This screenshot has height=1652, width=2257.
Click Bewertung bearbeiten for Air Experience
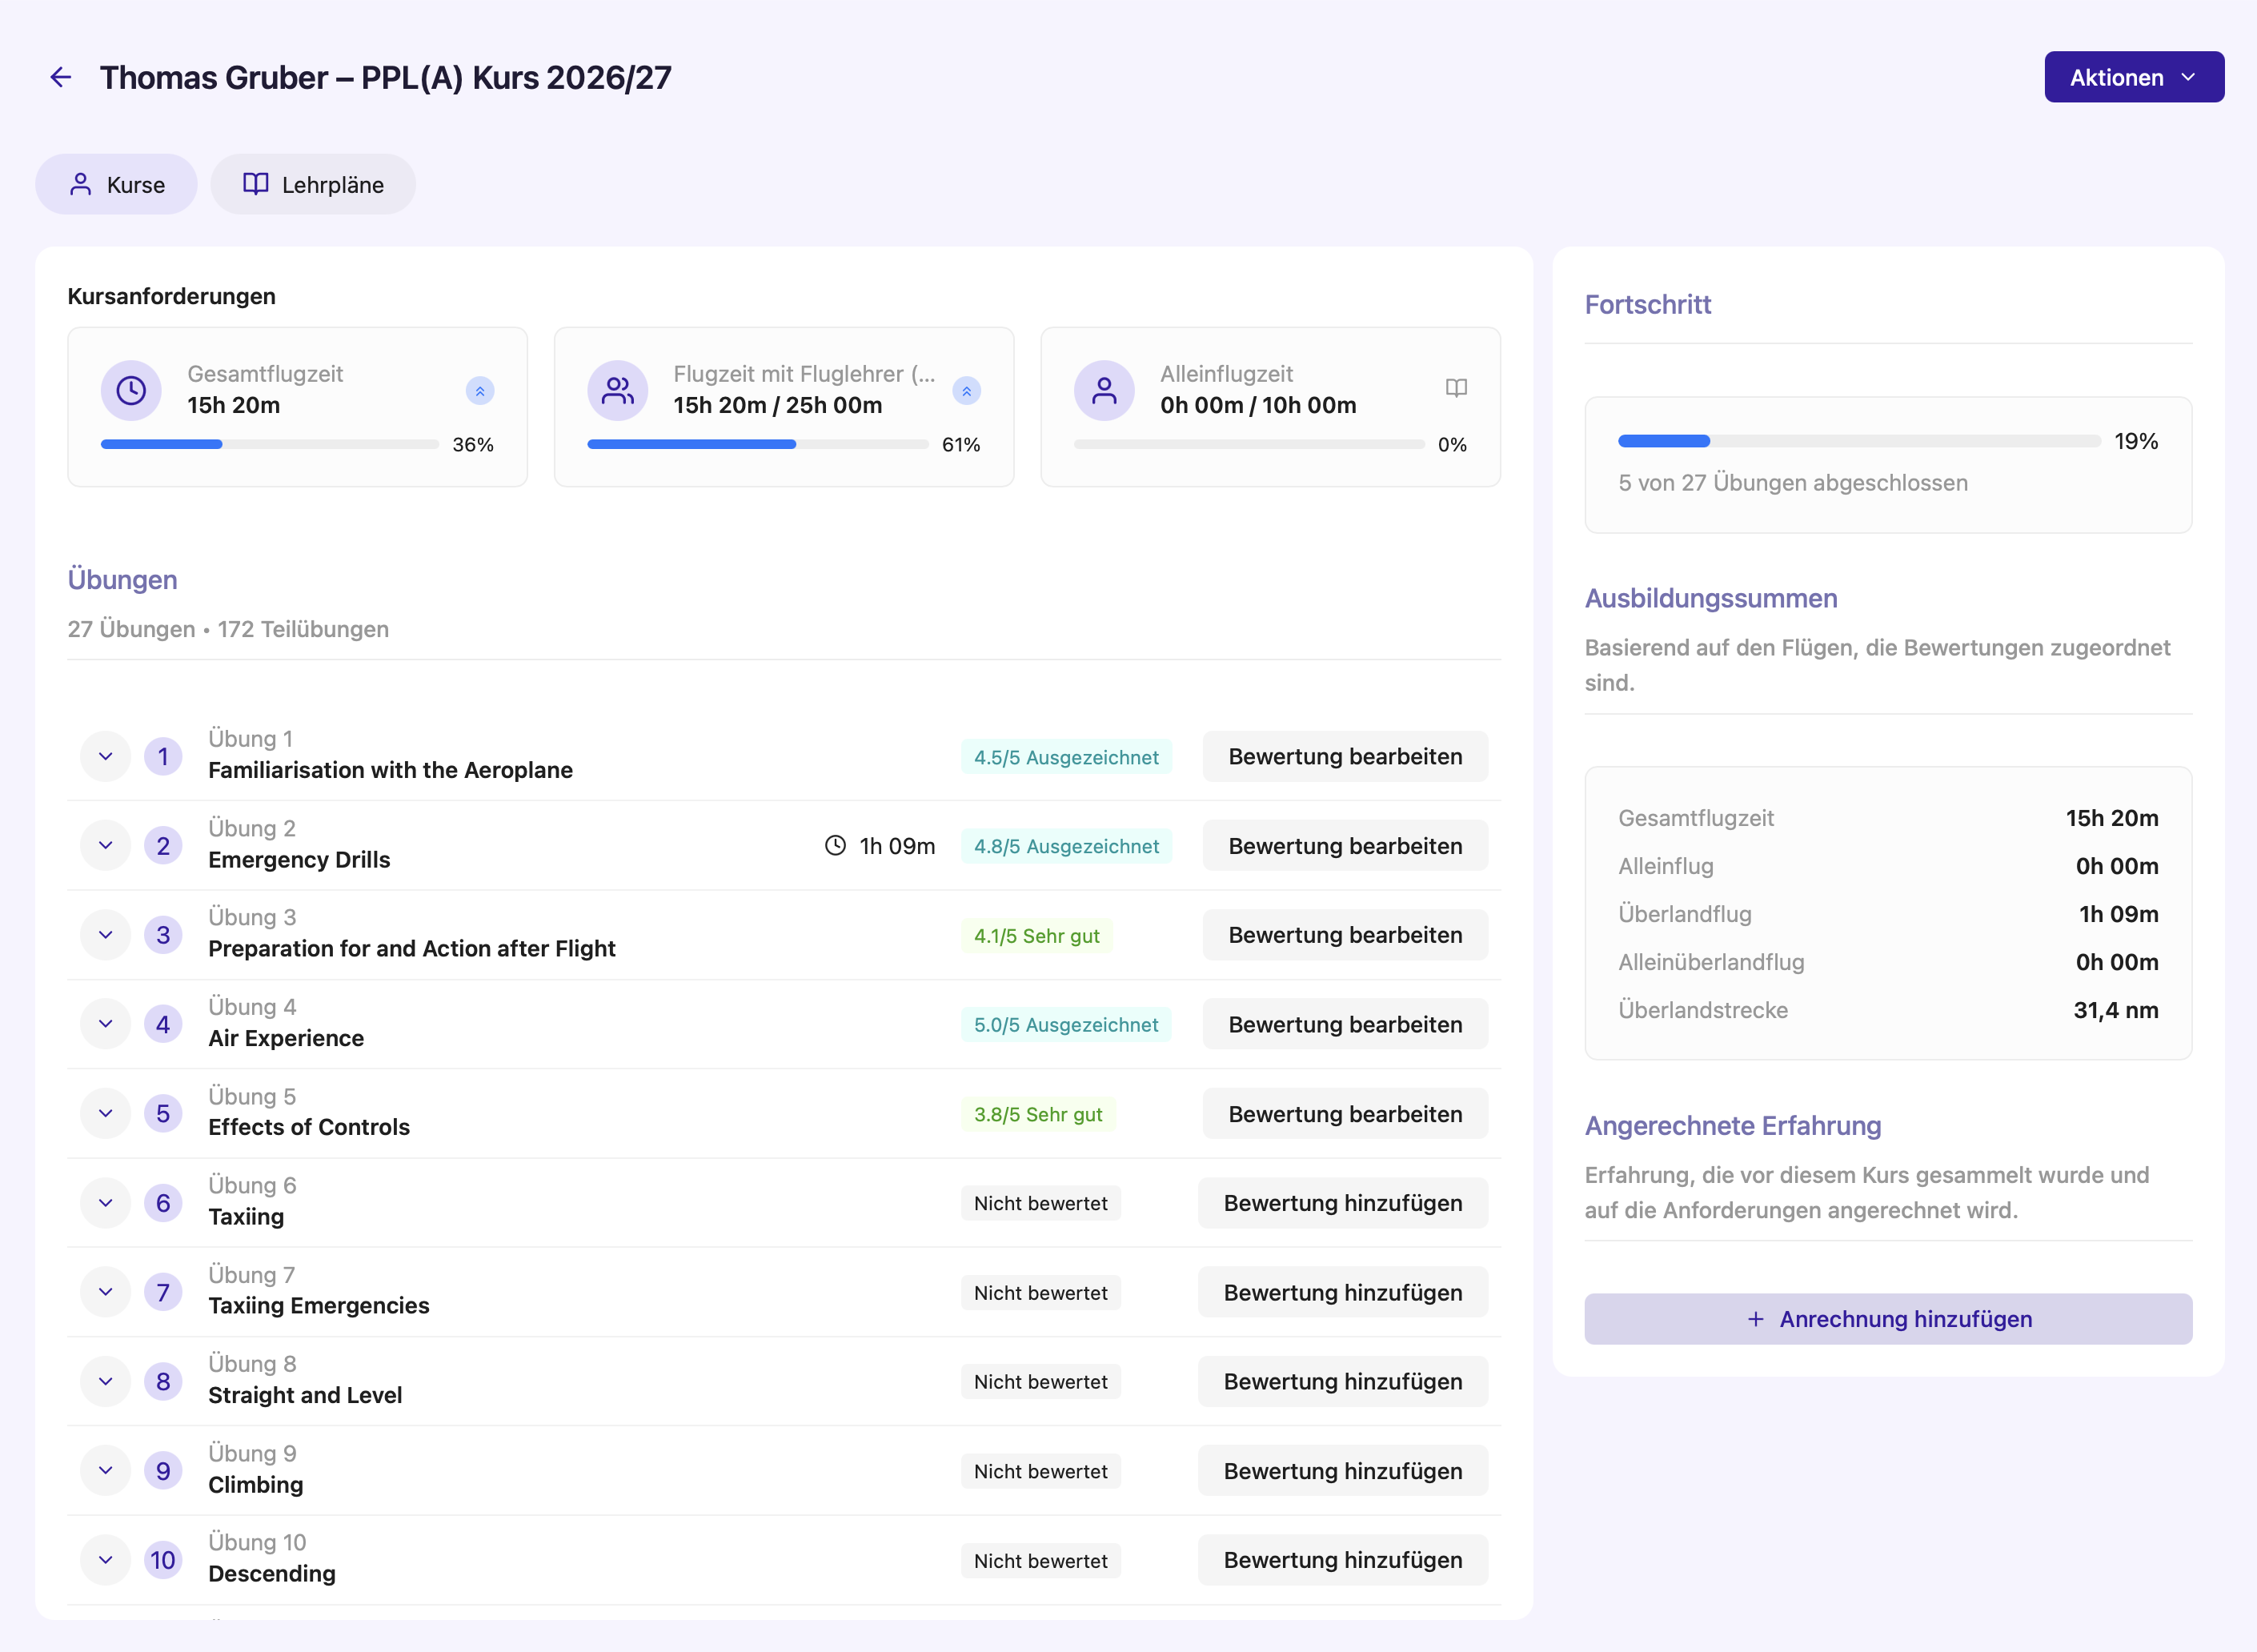[x=1345, y=1024]
